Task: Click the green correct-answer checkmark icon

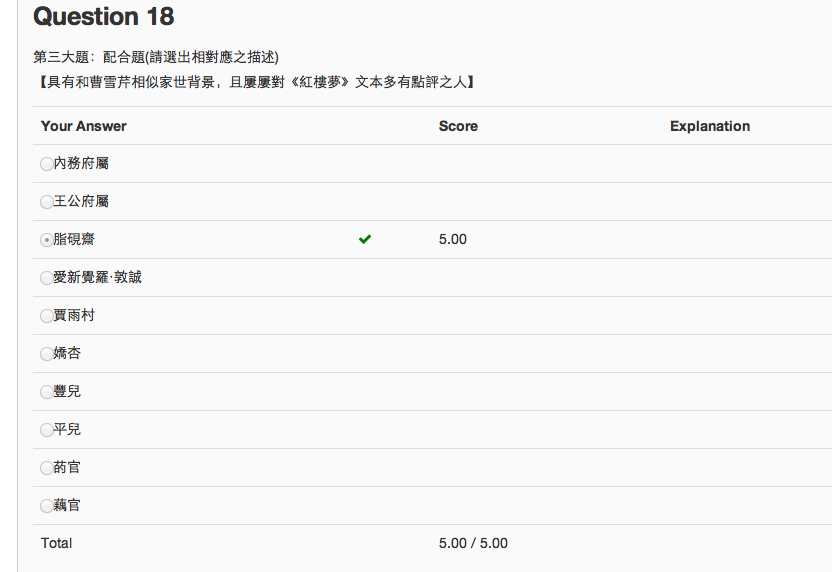Action: point(365,239)
